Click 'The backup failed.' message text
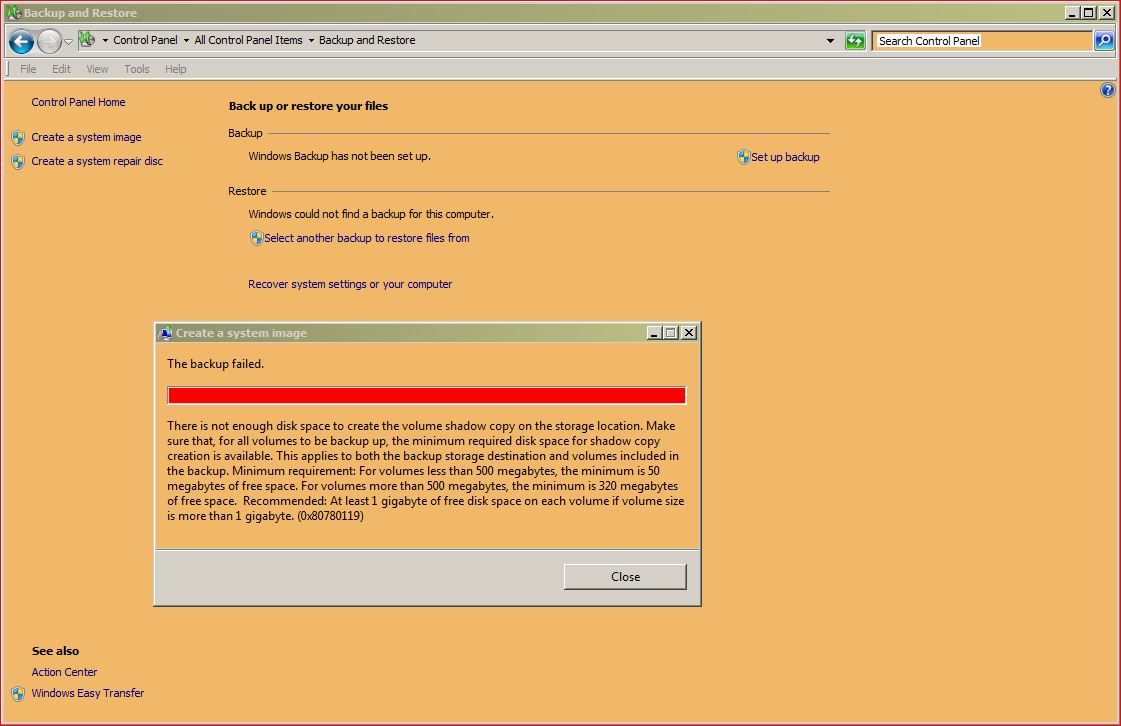The height and width of the screenshot is (726, 1121). click(x=215, y=364)
